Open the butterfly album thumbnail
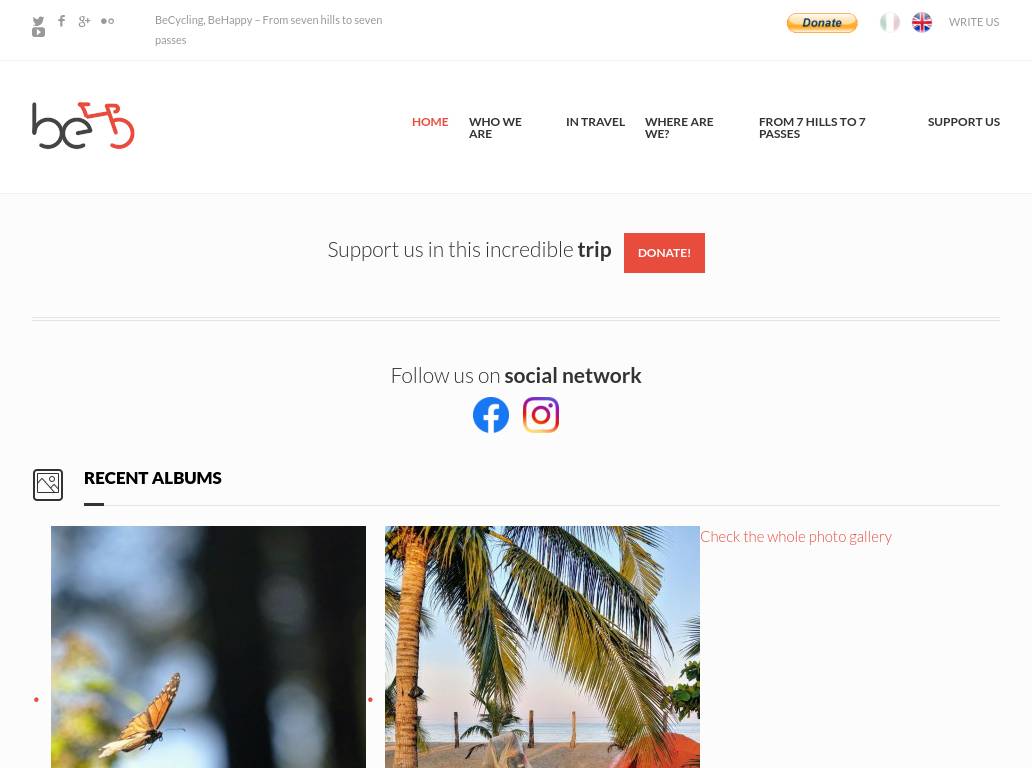Viewport: 1032px width, 768px height. (208, 647)
